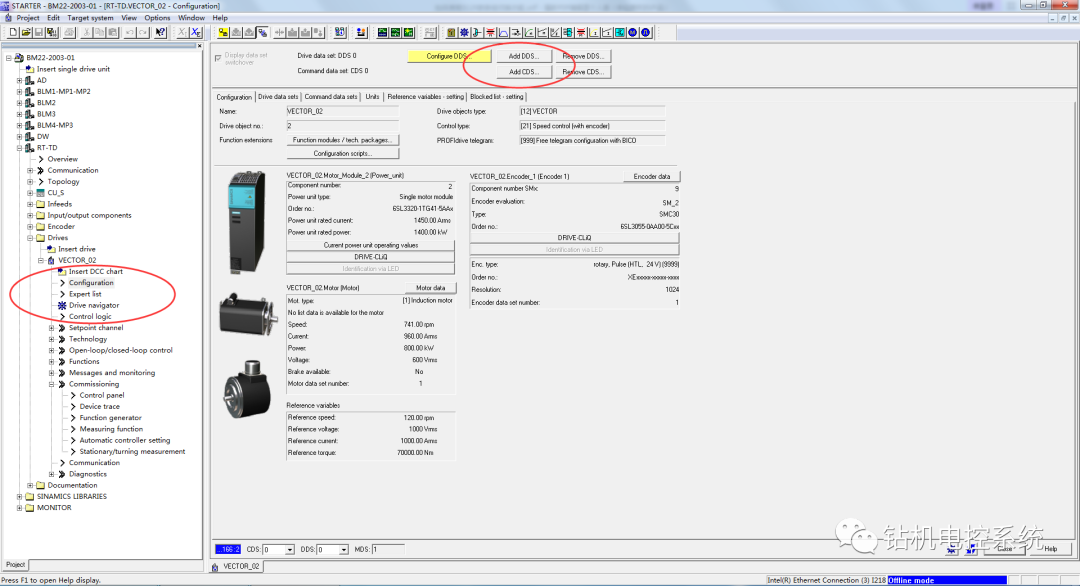Switch to Units tab
This screenshot has height=586, width=1080.
(372, 97)
